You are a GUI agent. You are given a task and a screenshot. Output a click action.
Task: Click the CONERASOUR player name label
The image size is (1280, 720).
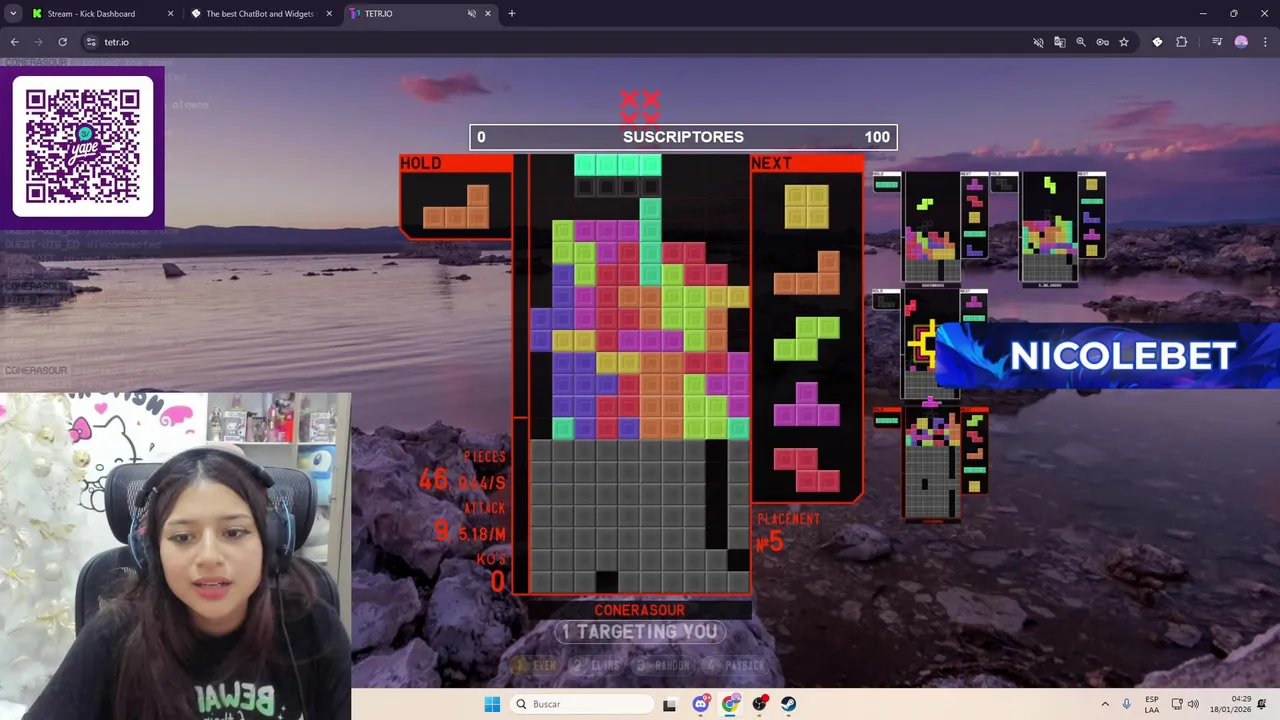[639, 610]
